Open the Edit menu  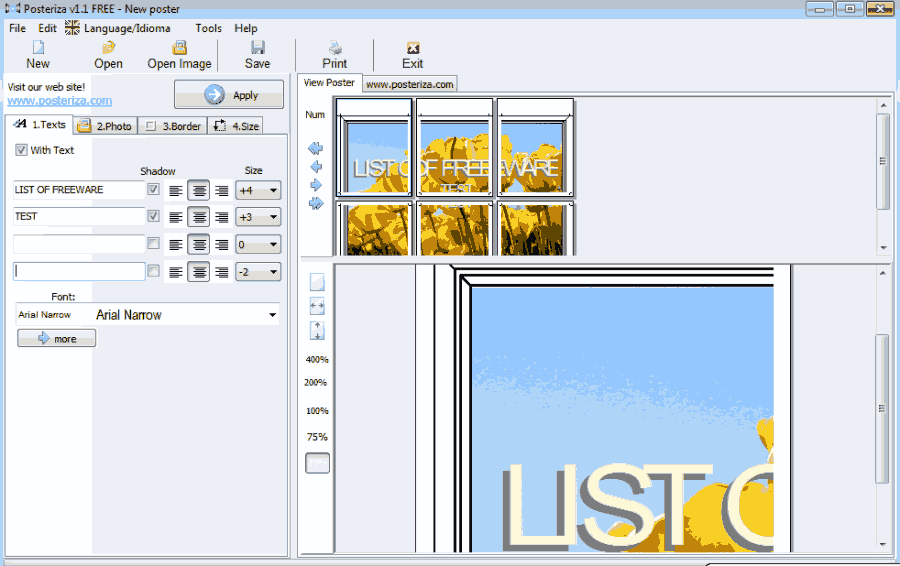point(47,28)
